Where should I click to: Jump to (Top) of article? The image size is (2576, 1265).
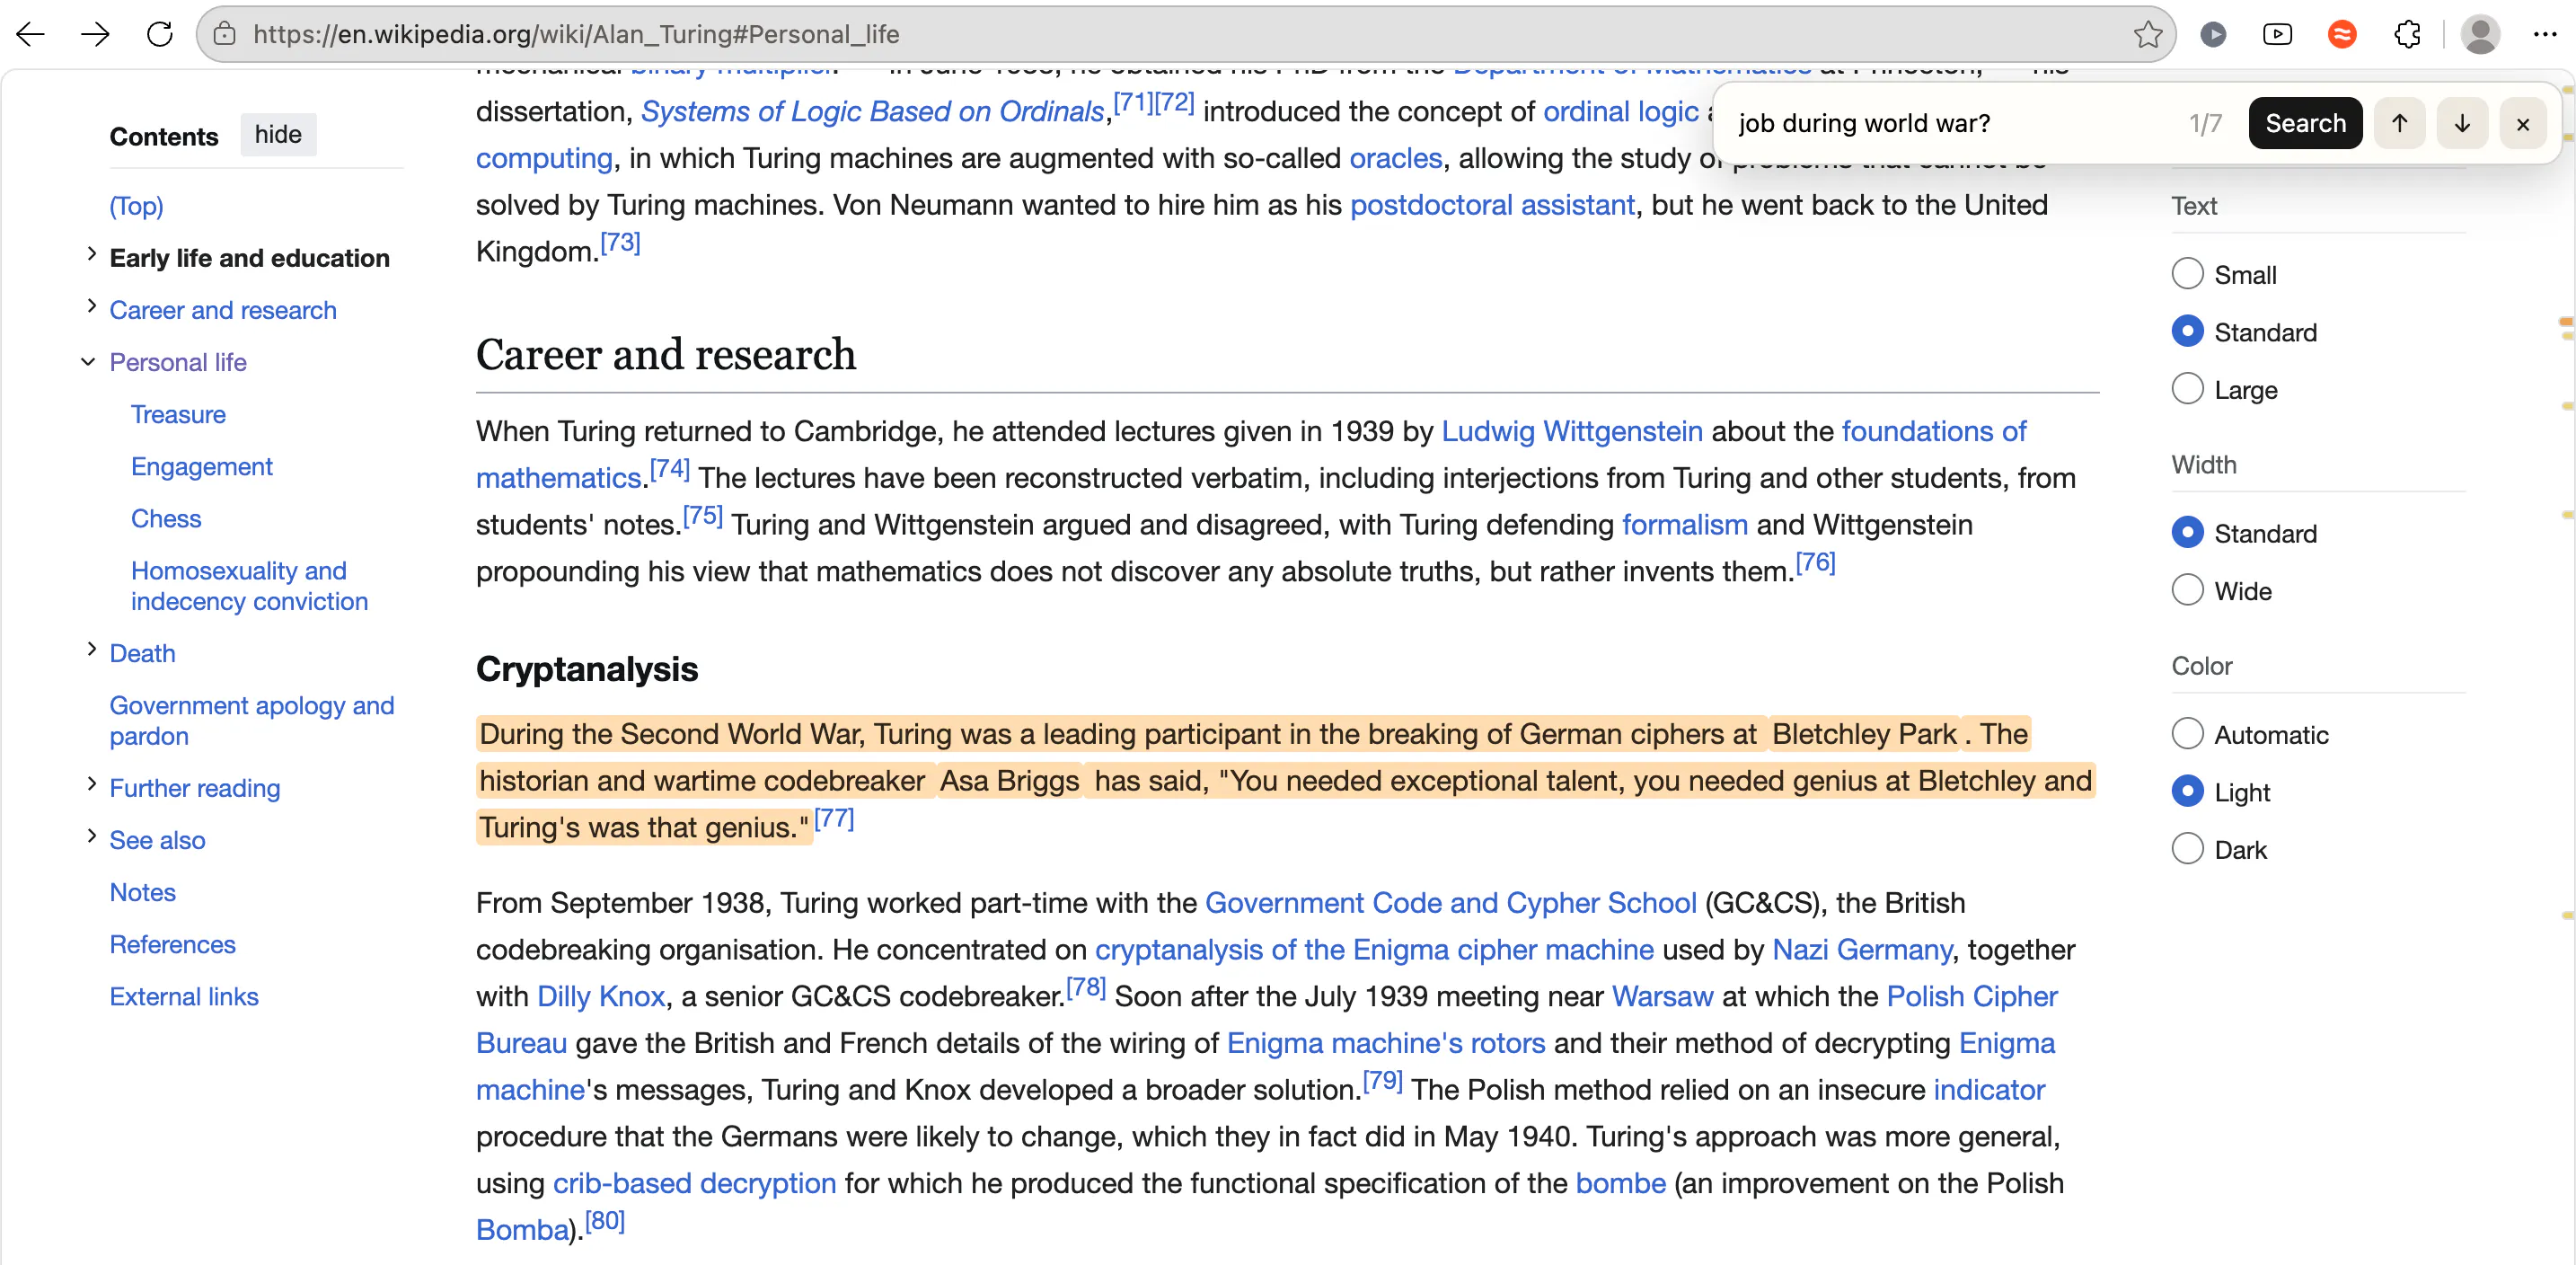[136, 206]
